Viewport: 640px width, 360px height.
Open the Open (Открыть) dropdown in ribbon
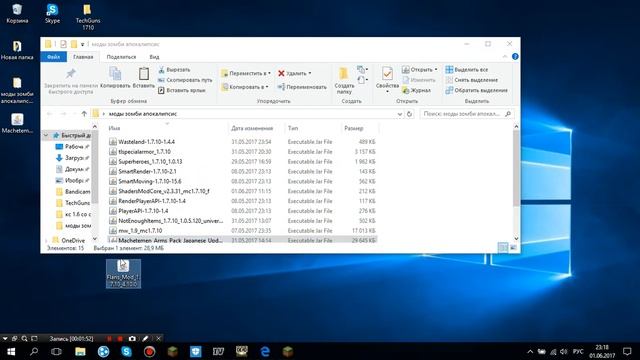click(420, 69)
